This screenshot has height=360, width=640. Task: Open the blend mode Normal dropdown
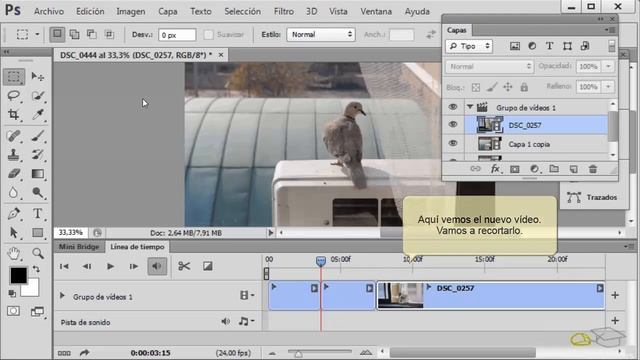tap(489, 66)
